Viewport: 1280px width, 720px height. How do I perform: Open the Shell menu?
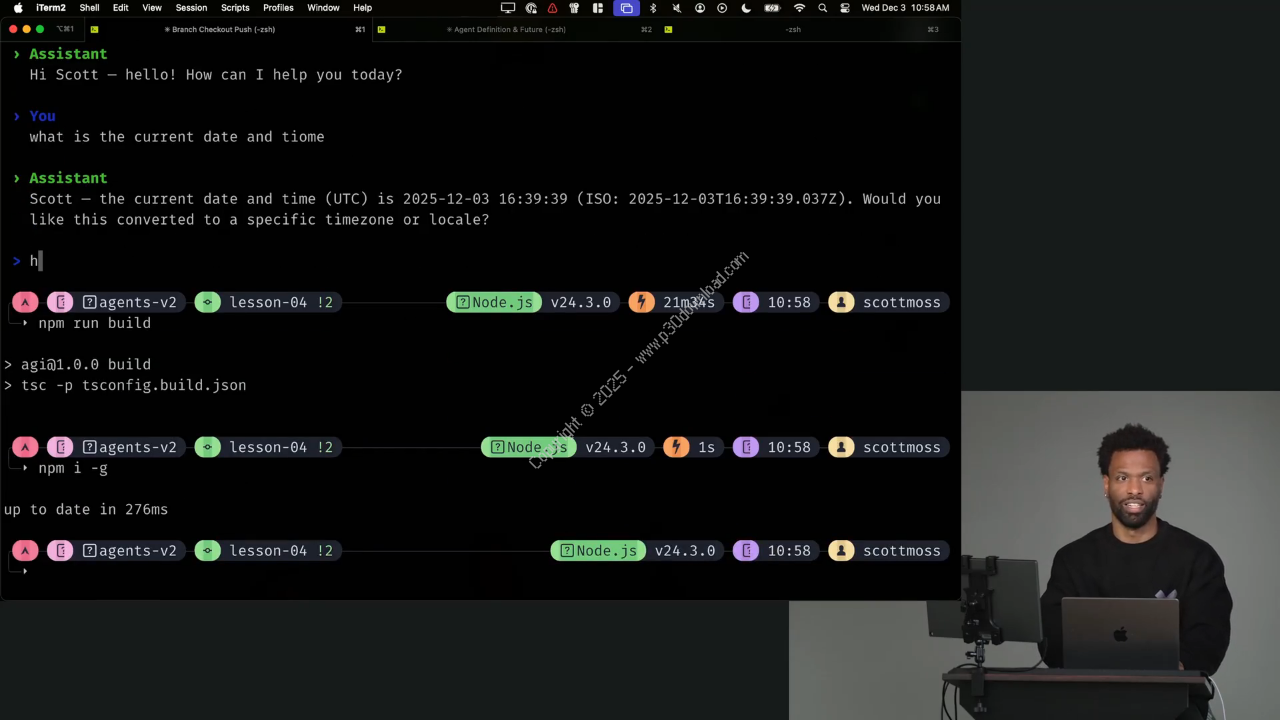coord(89,8)
